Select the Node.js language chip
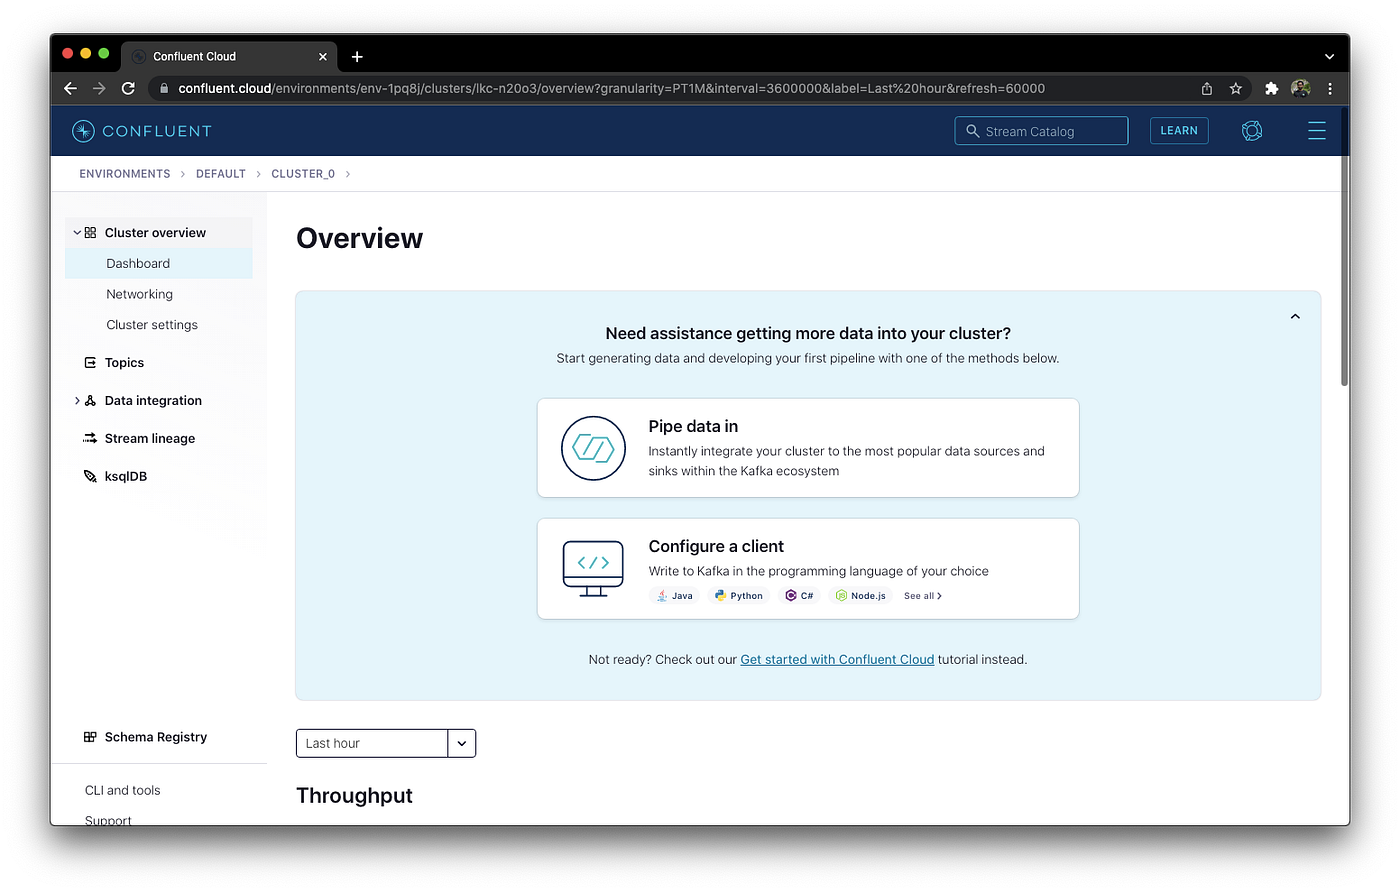The height and width of the screenshot is (892, 1400). click(x=860, y=596)
